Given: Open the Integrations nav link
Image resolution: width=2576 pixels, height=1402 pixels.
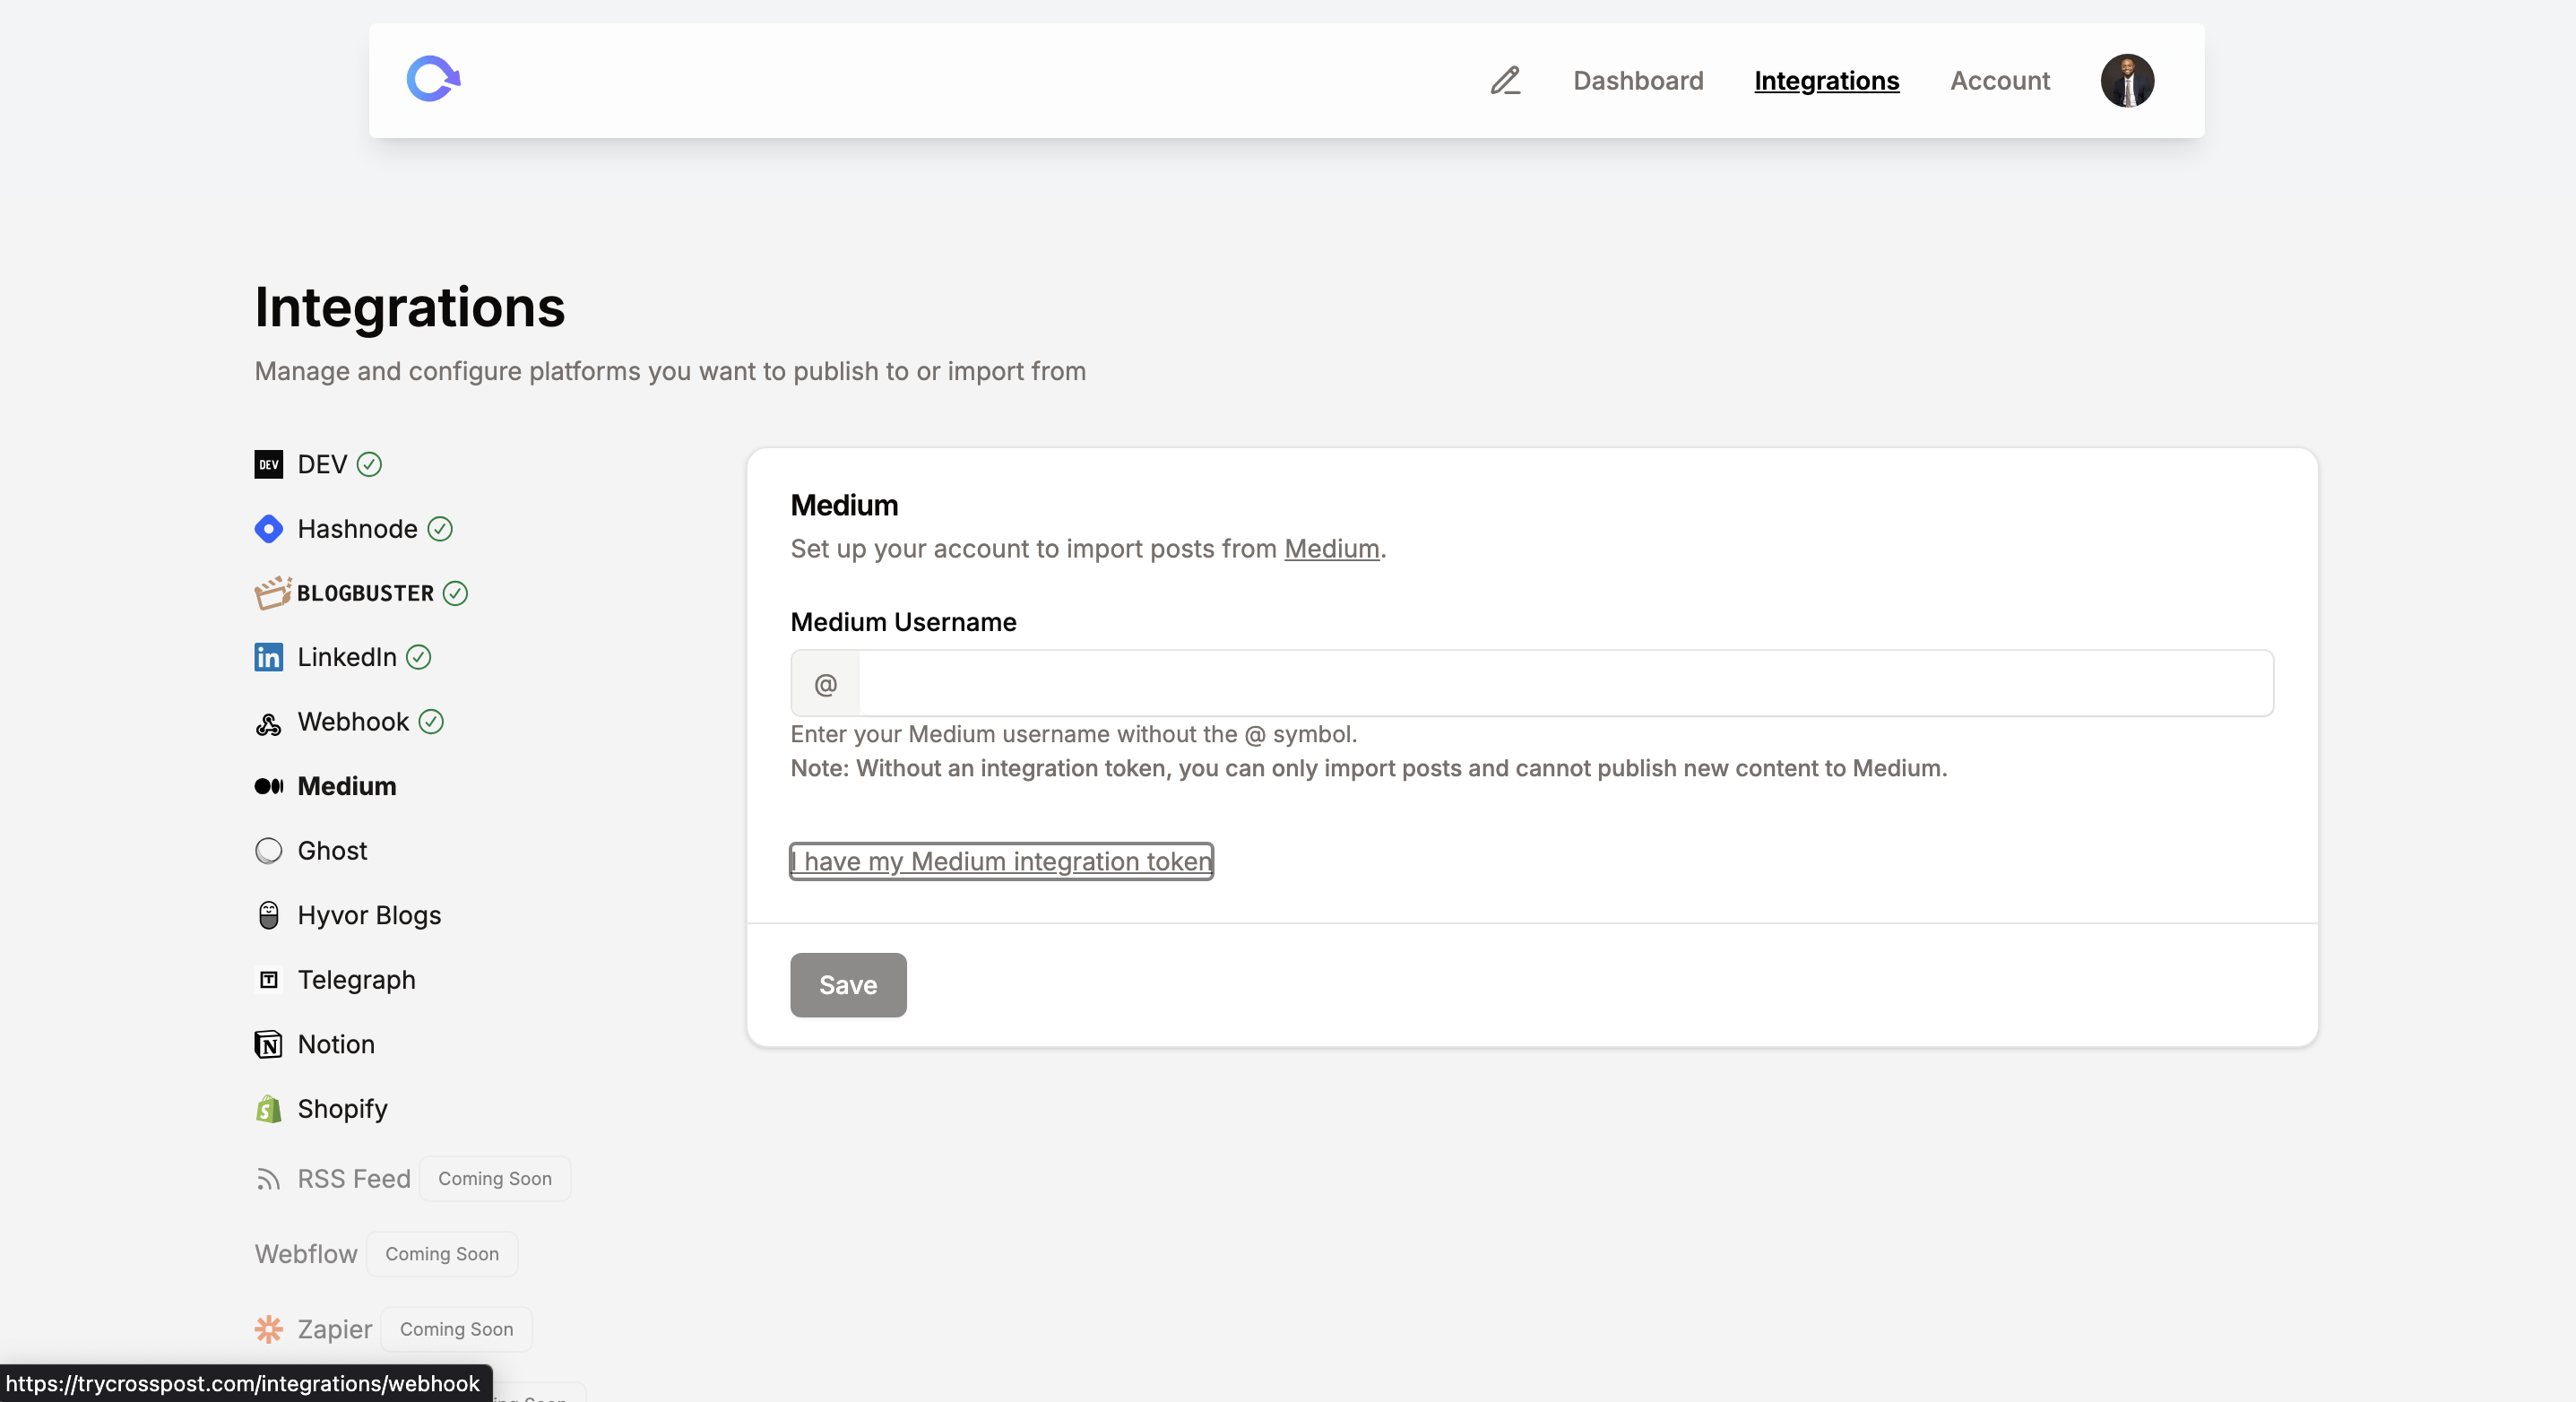Looking at the screenshot, I should click(x=1826, y=80).
